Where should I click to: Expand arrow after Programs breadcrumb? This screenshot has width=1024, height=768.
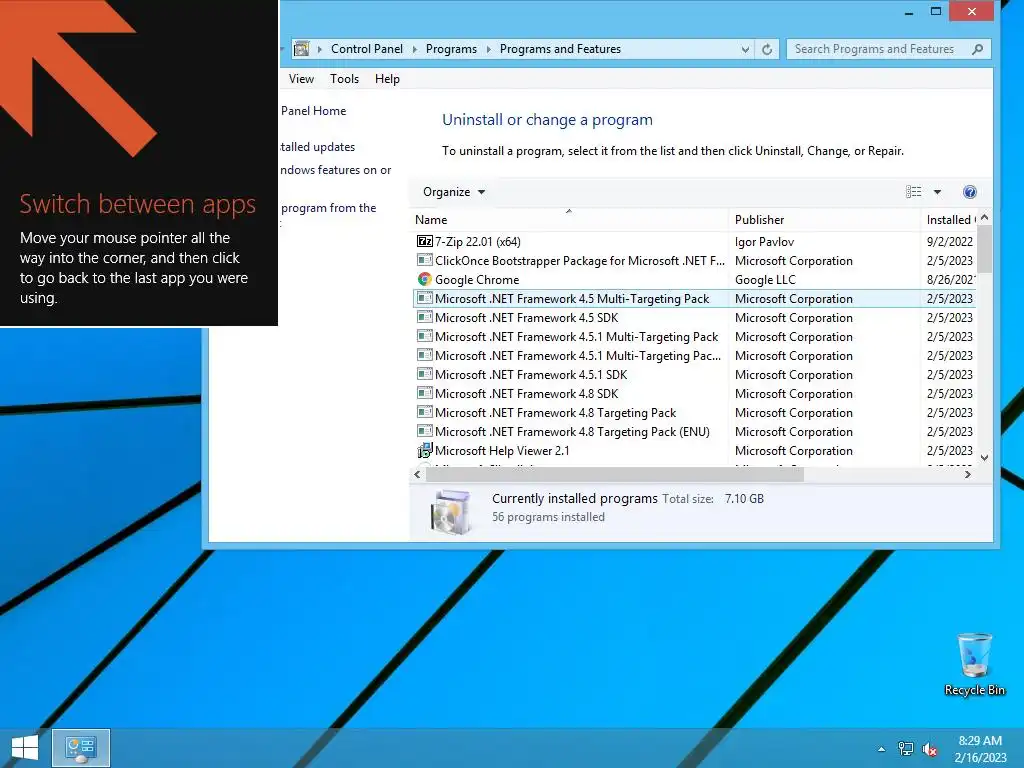pyautogui.click(x=488, y=49)
